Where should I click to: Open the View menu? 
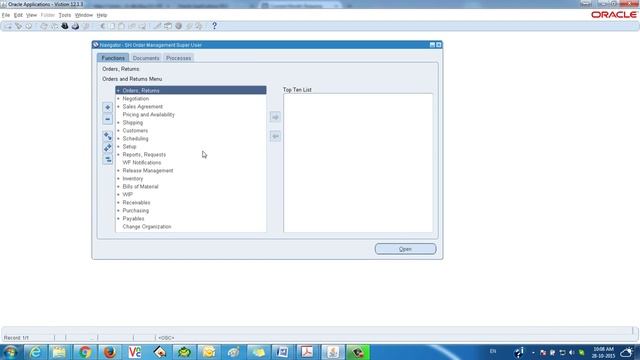click(31, 15)
